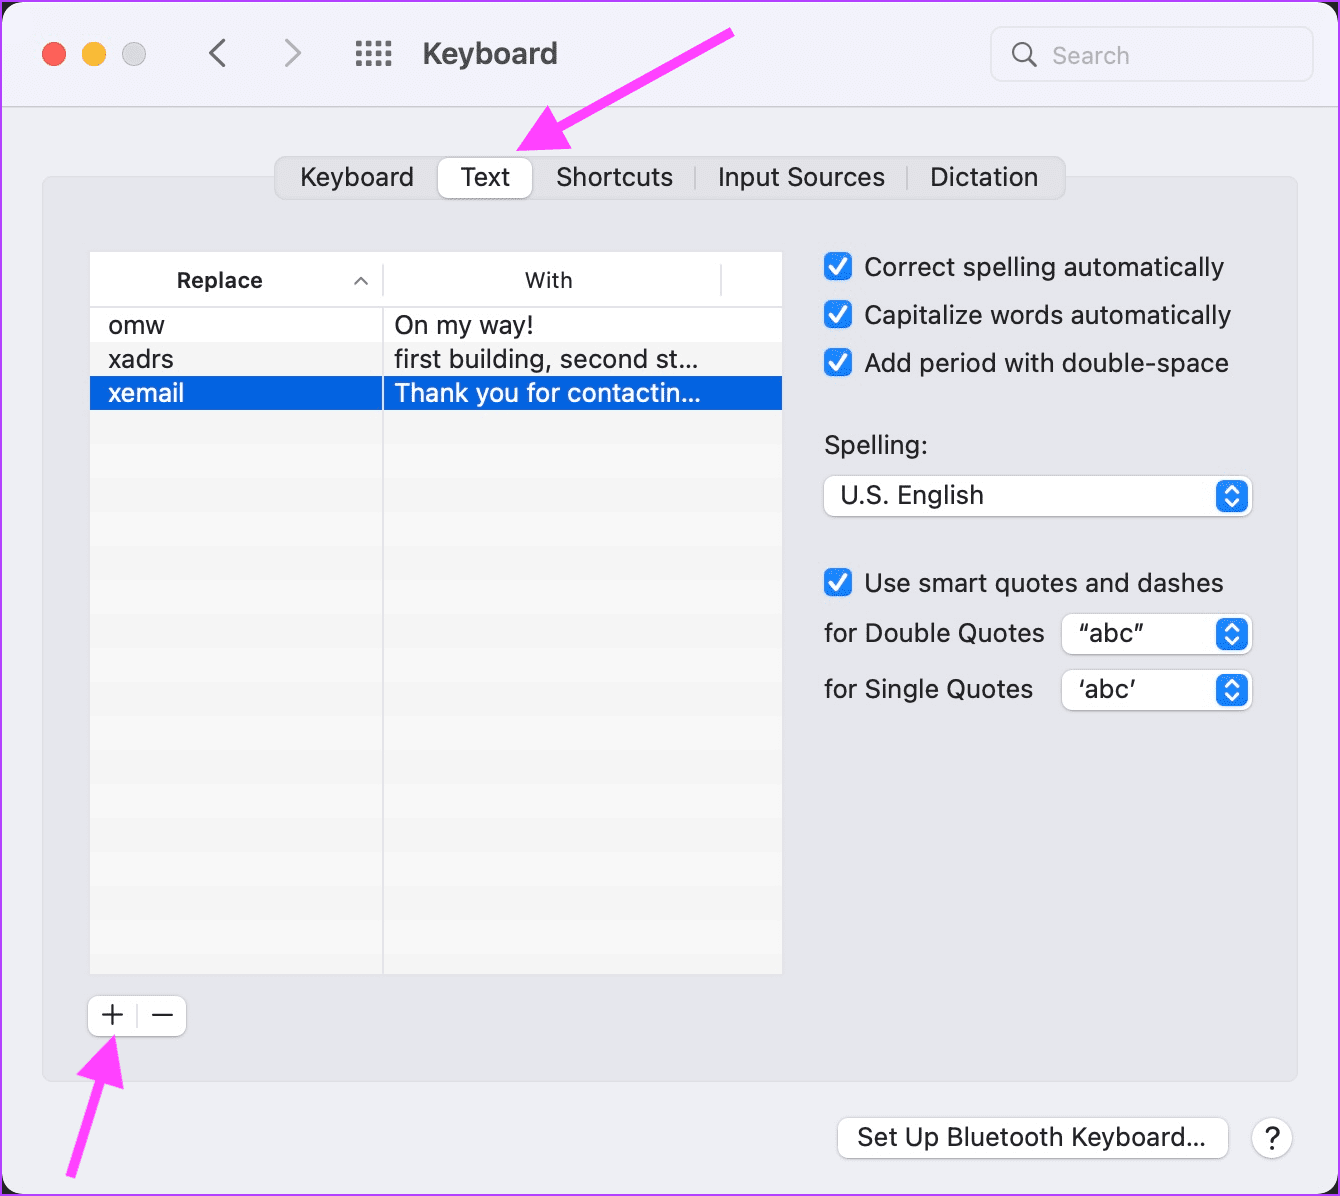The image size is (1340, 1196).
Task: Click the Replace column header
Action: (x=236, y=281)
